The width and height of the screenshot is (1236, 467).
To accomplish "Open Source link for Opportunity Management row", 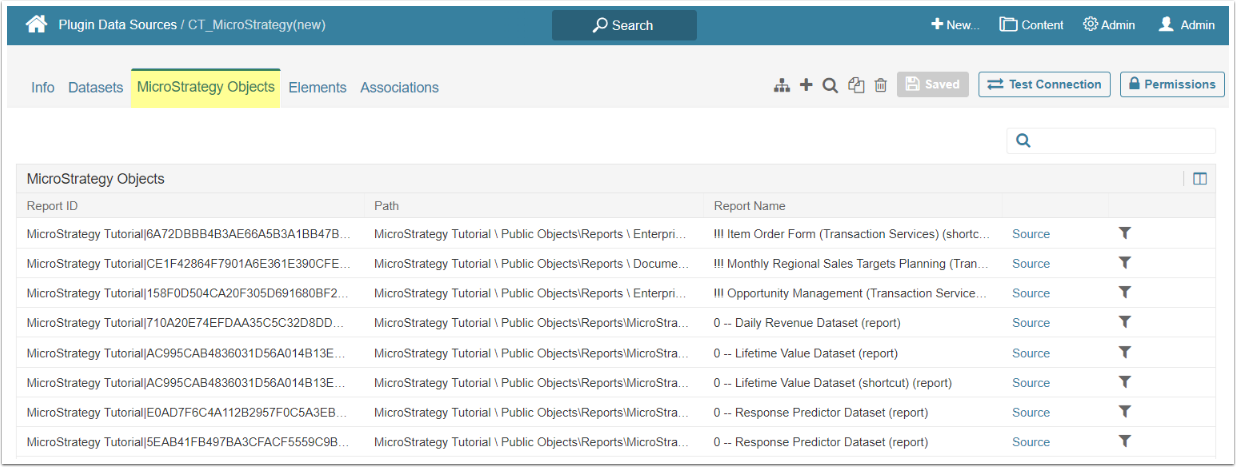I will pos(1030,293).
